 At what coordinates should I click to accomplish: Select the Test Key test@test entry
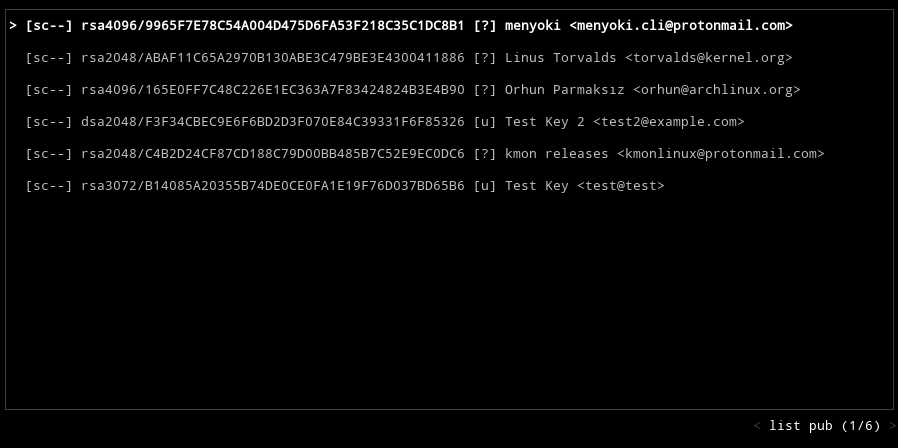[345, 186]
